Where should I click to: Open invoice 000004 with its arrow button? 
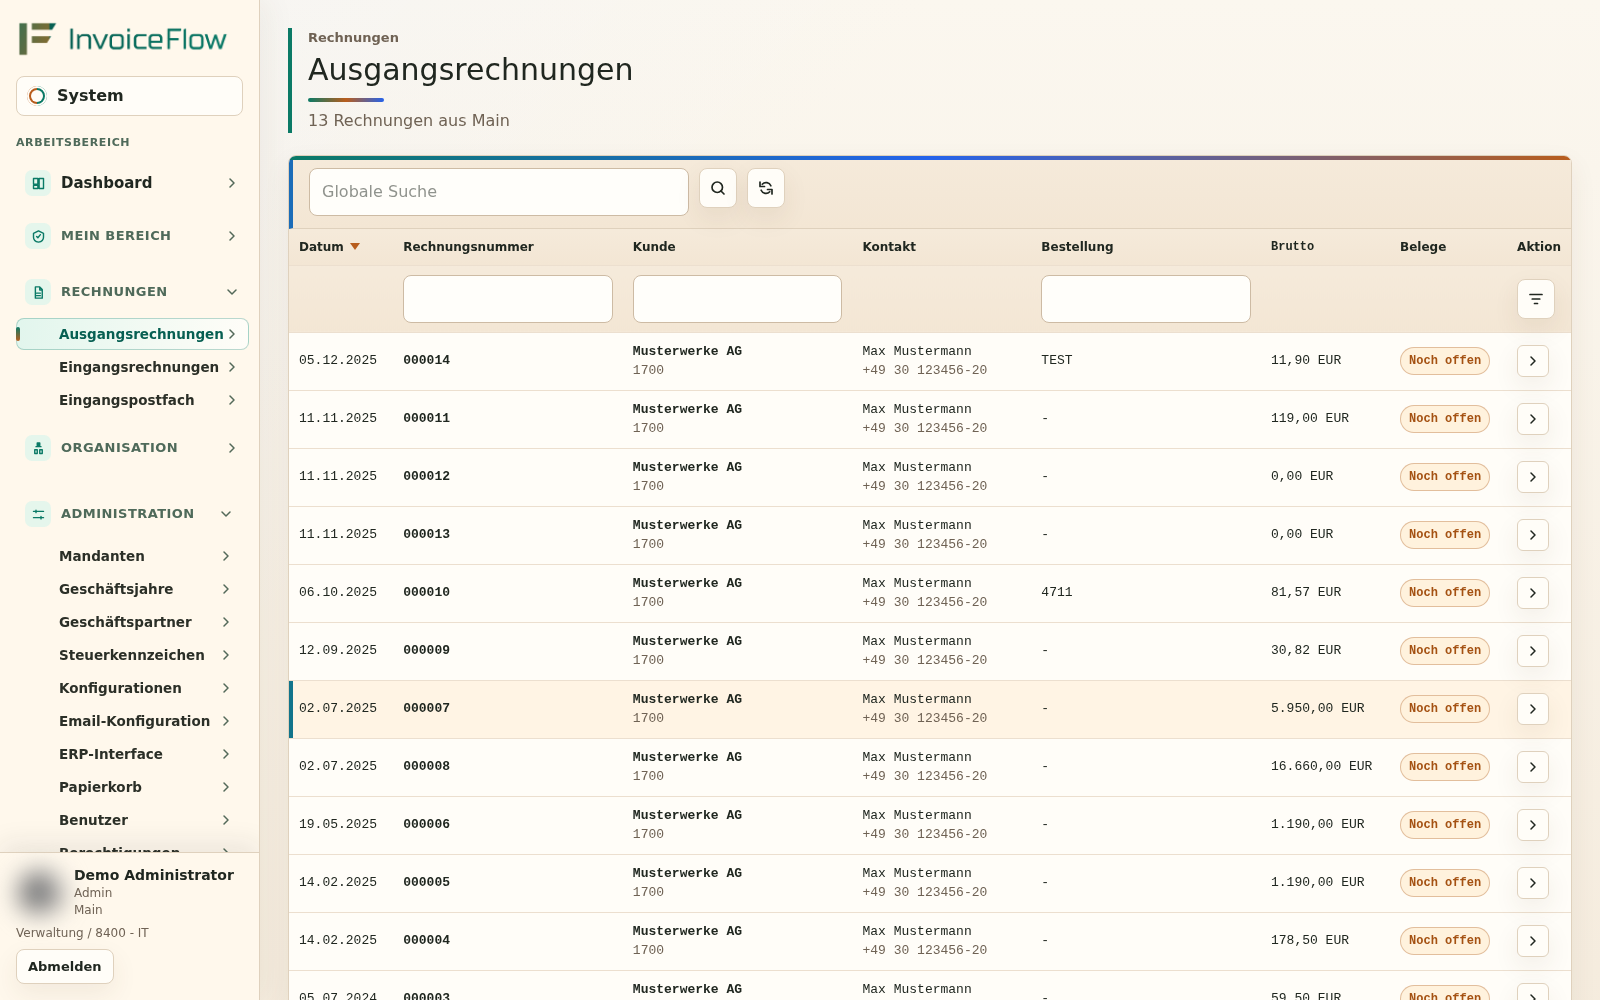click(x=1533, y=941)
